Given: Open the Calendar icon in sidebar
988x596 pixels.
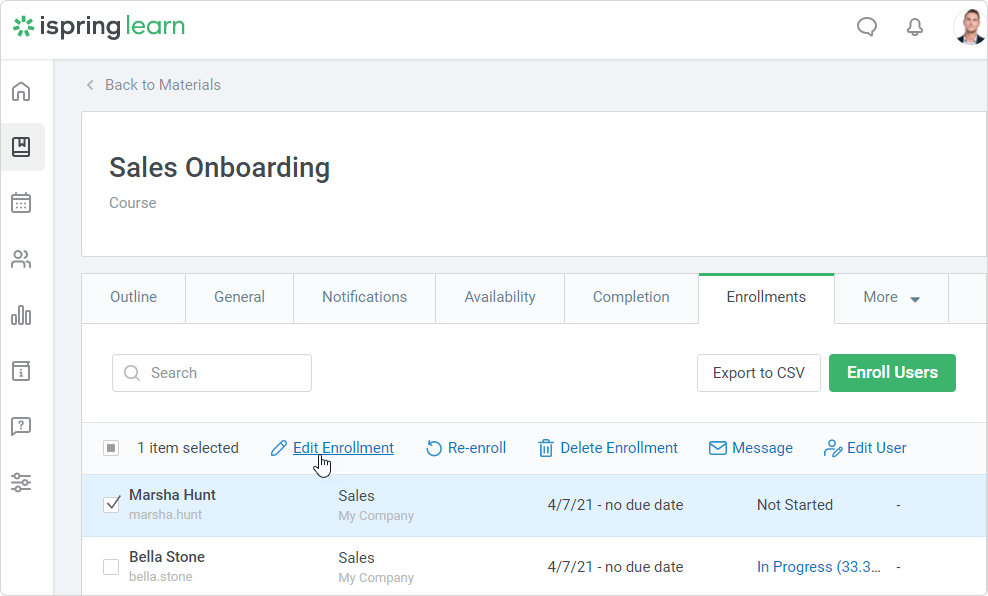Looking at the screenshot, I should (x=21, y=203).
